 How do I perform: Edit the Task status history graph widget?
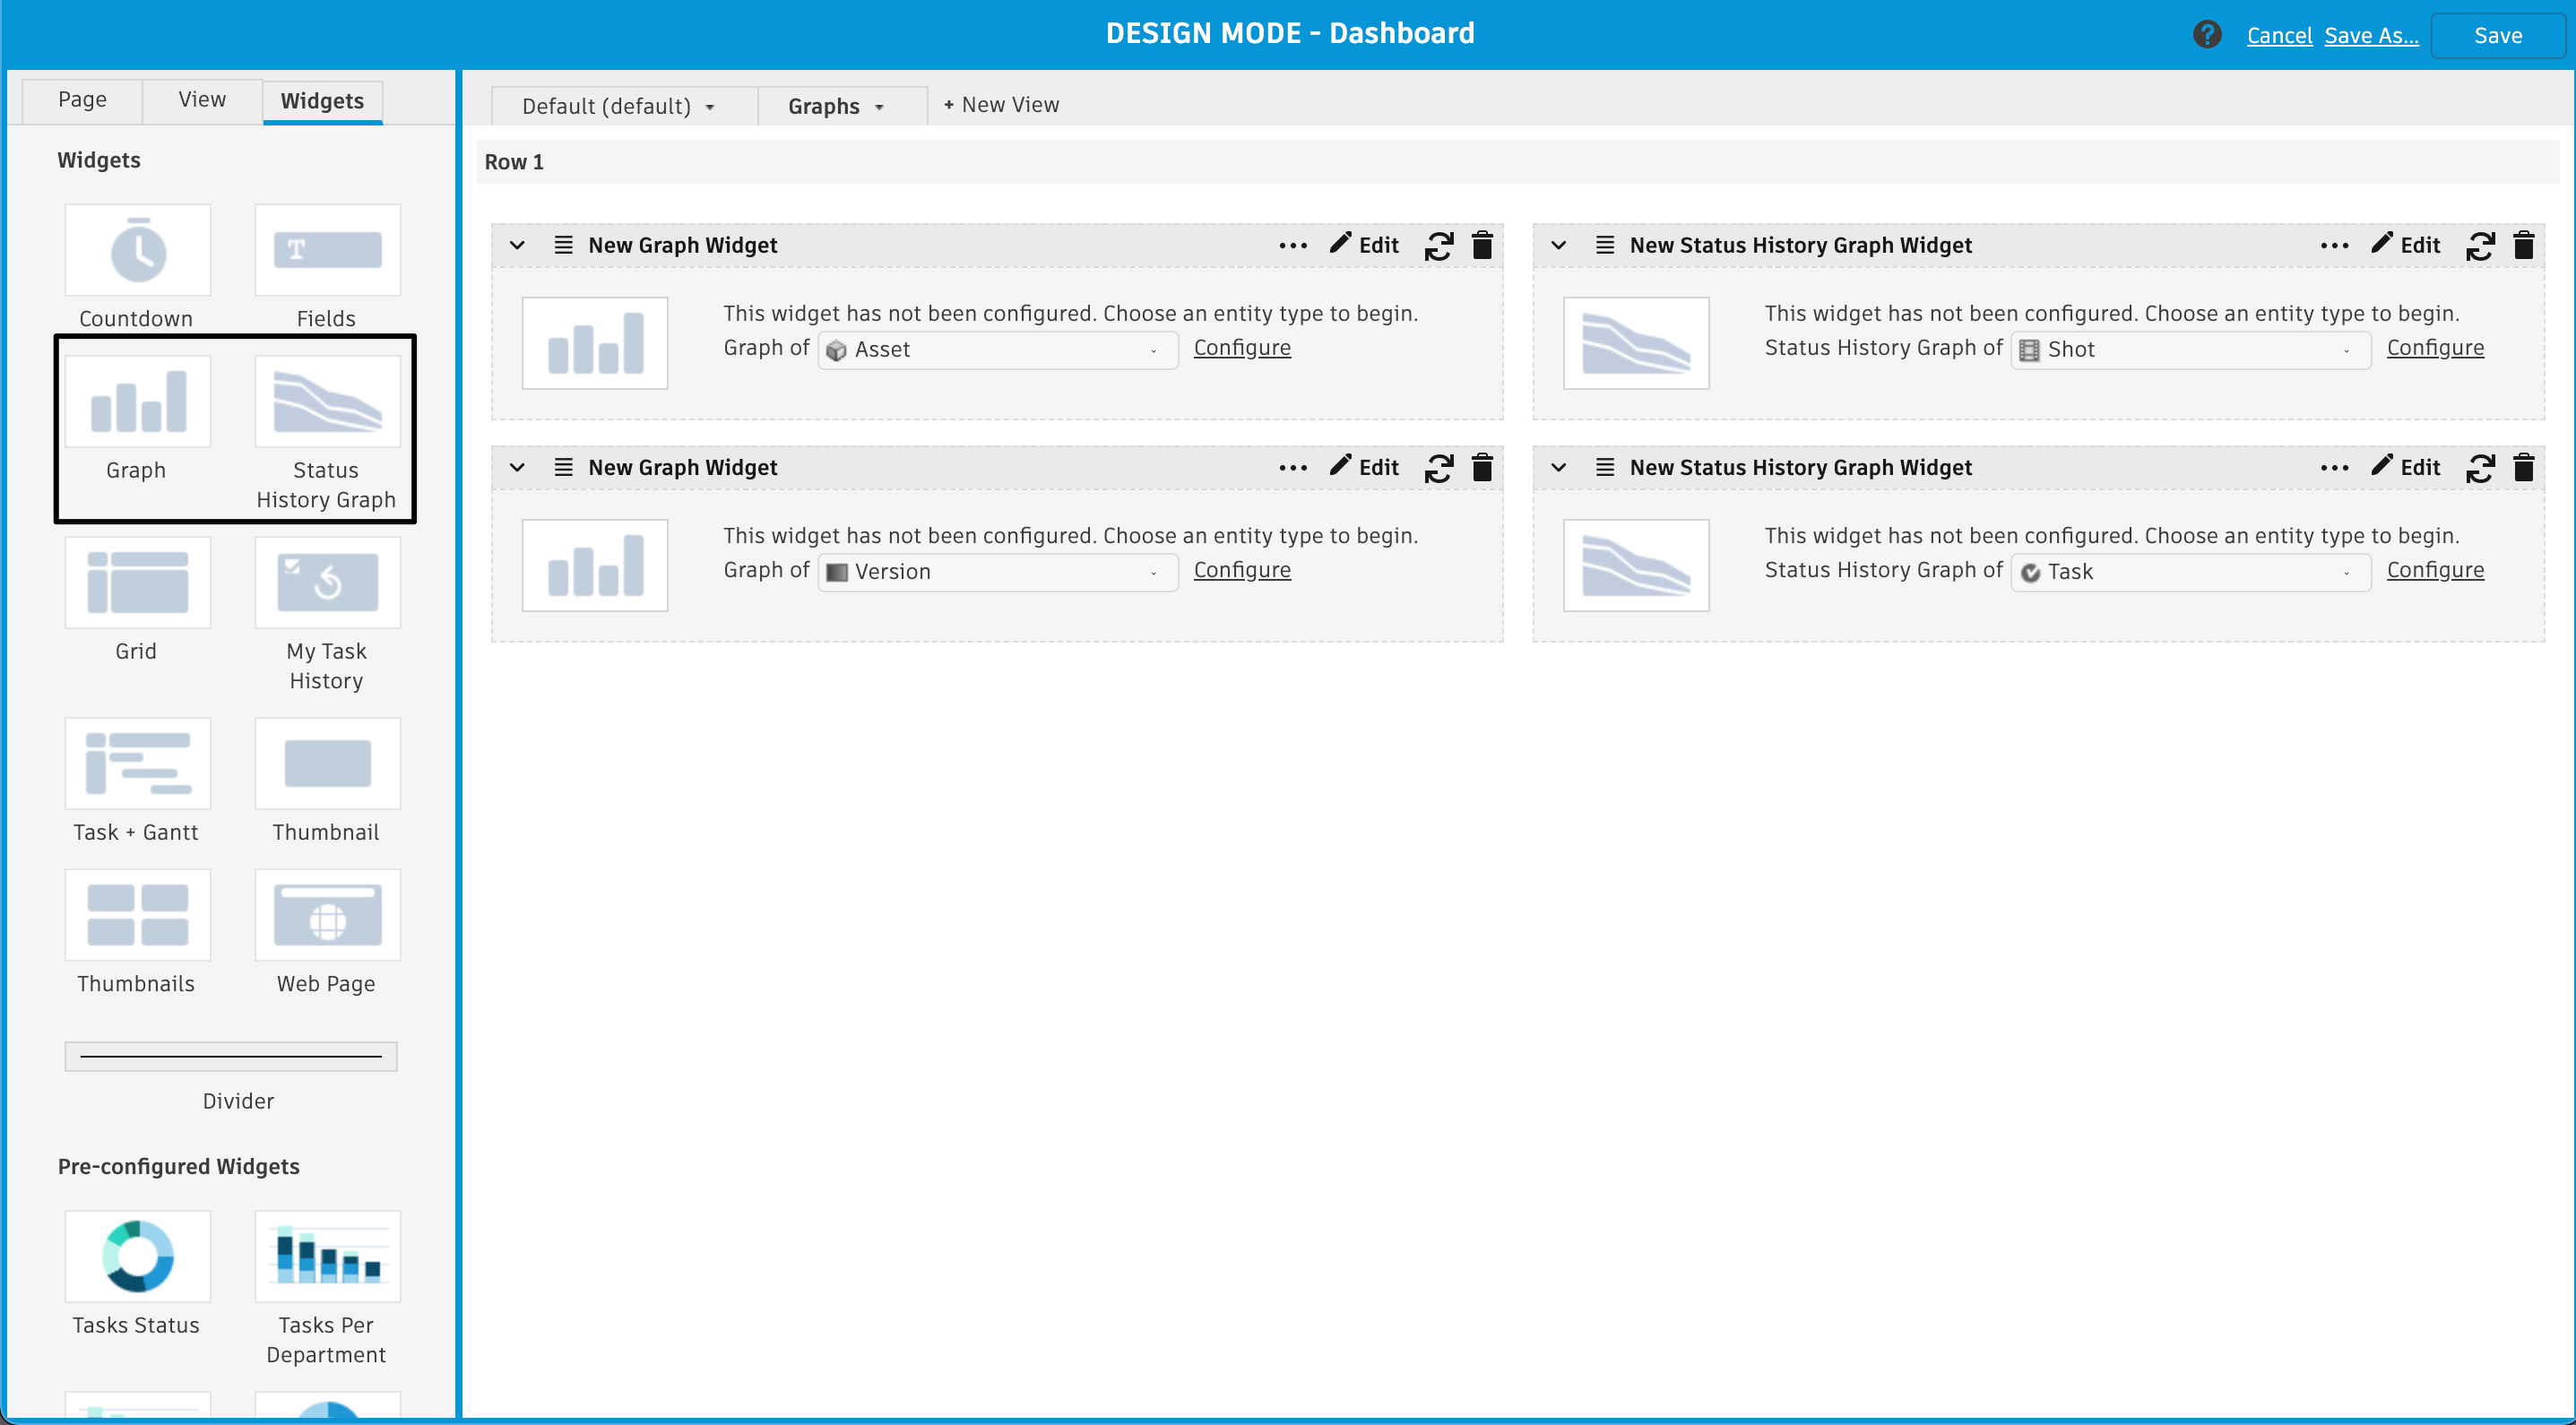[2406, 467]
